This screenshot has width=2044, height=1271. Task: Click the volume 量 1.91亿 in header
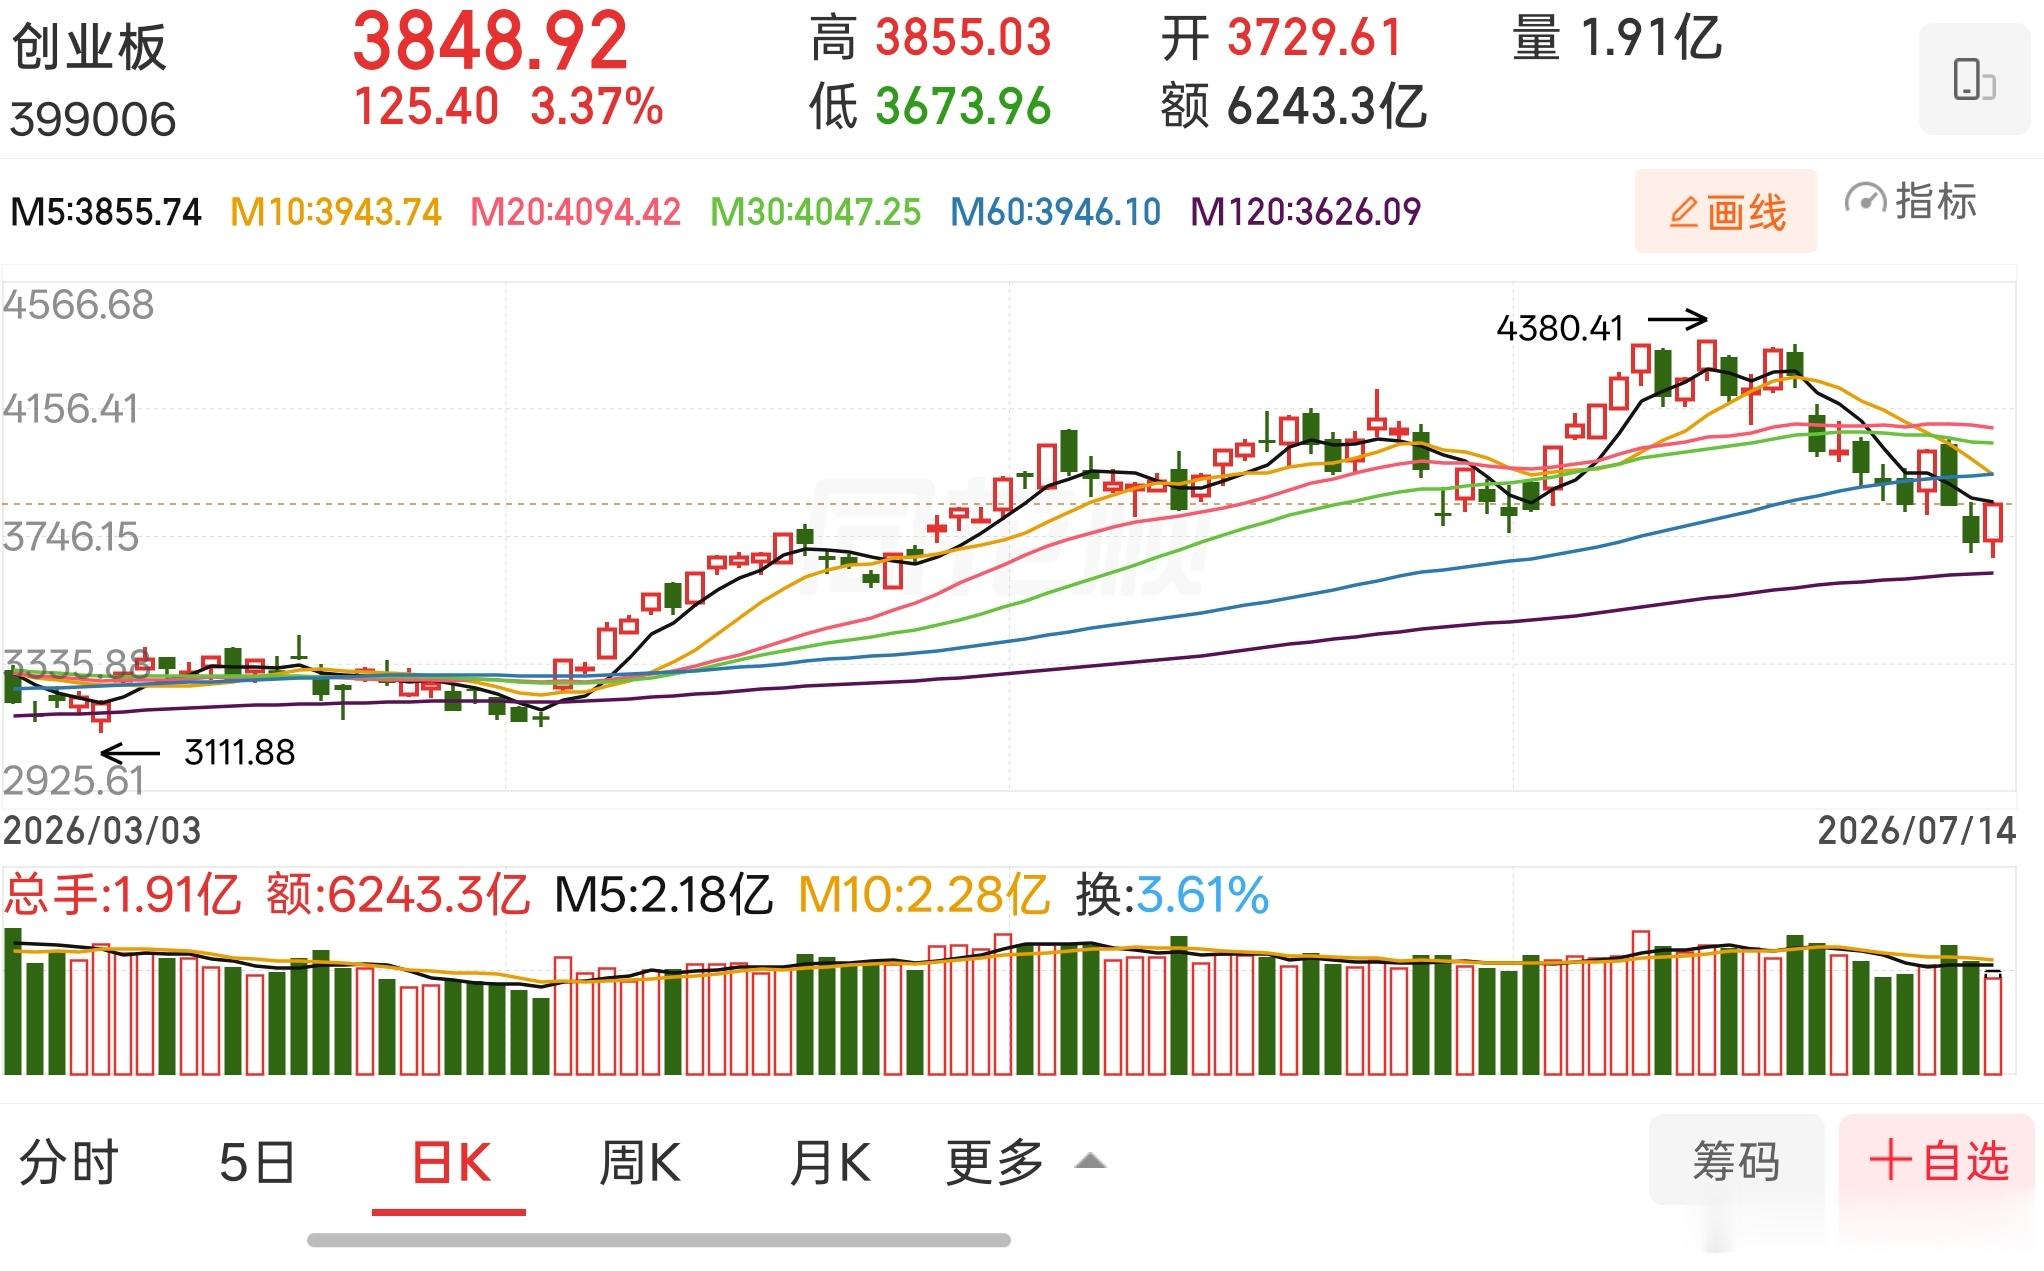coord(1616,38)
